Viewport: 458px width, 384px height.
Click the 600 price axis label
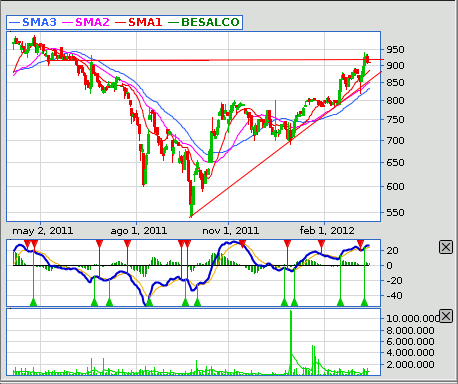(x=395, y=186)
